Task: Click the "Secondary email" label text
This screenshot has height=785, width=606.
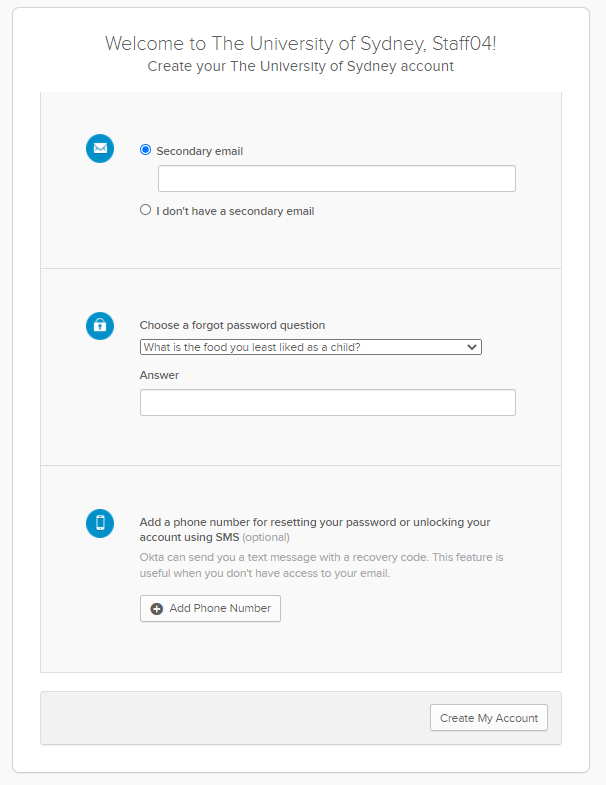Action: point(200,151)
